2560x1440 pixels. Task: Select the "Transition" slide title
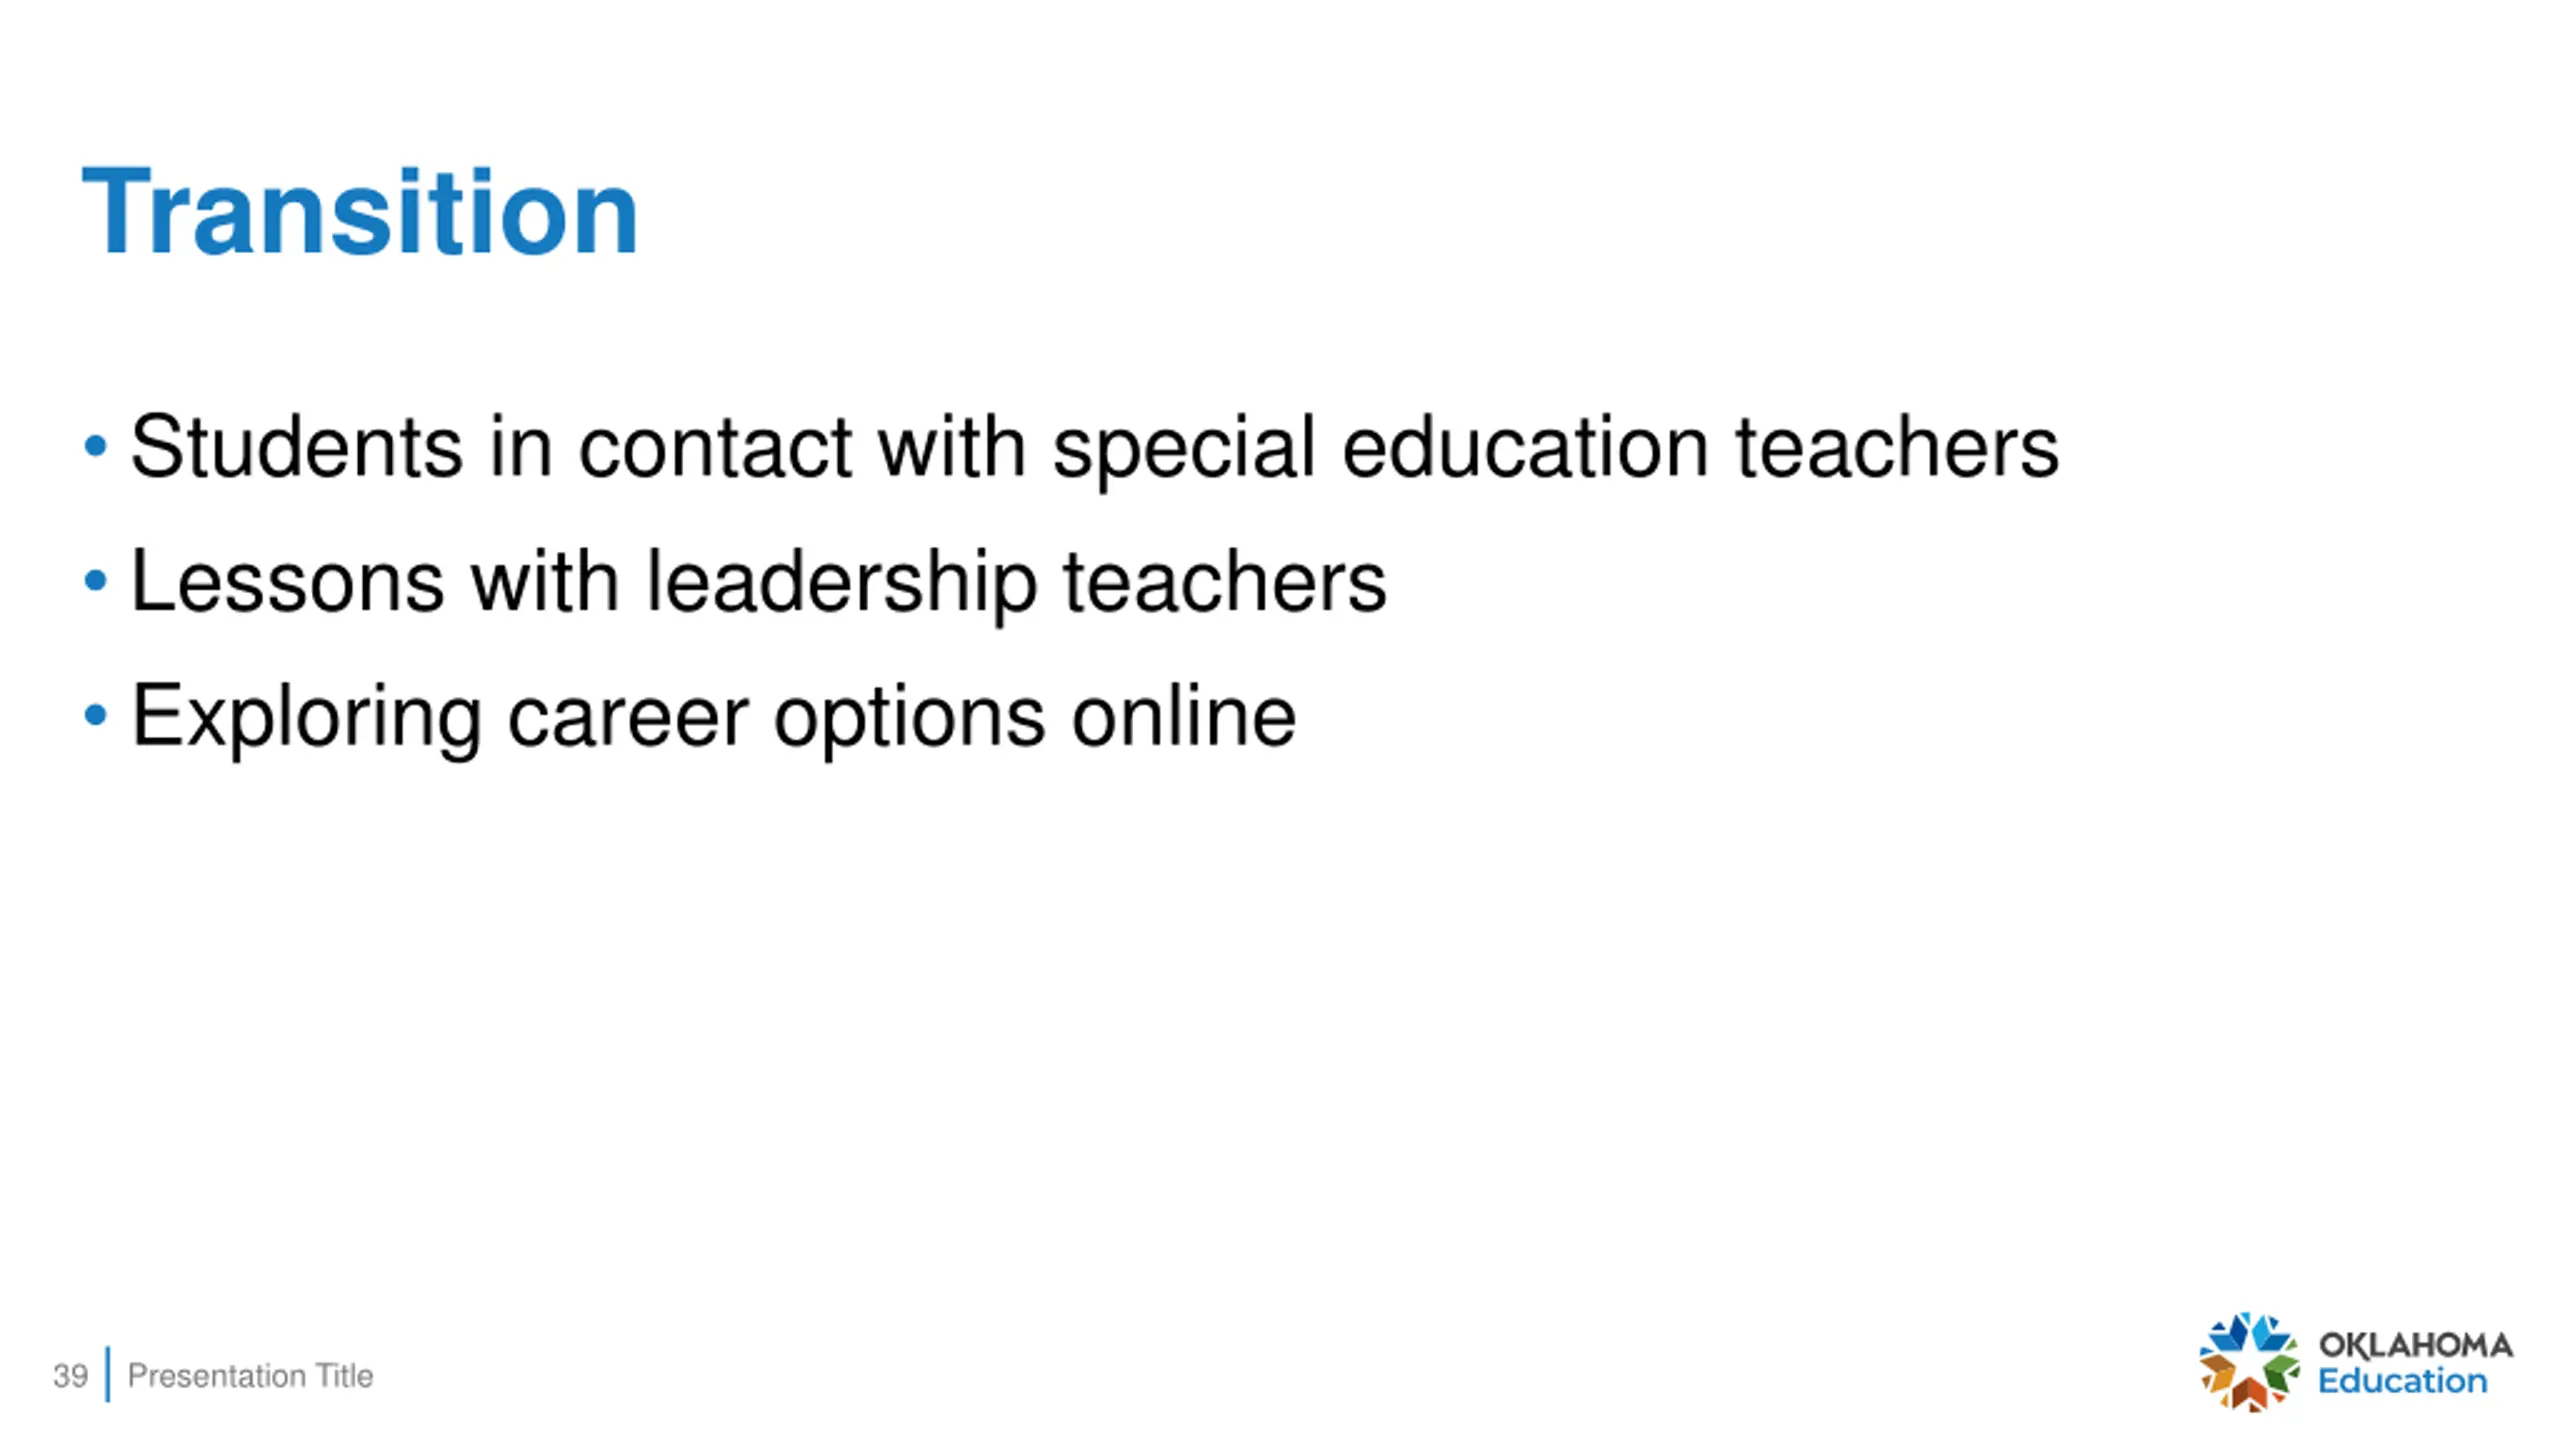[360, 212]
